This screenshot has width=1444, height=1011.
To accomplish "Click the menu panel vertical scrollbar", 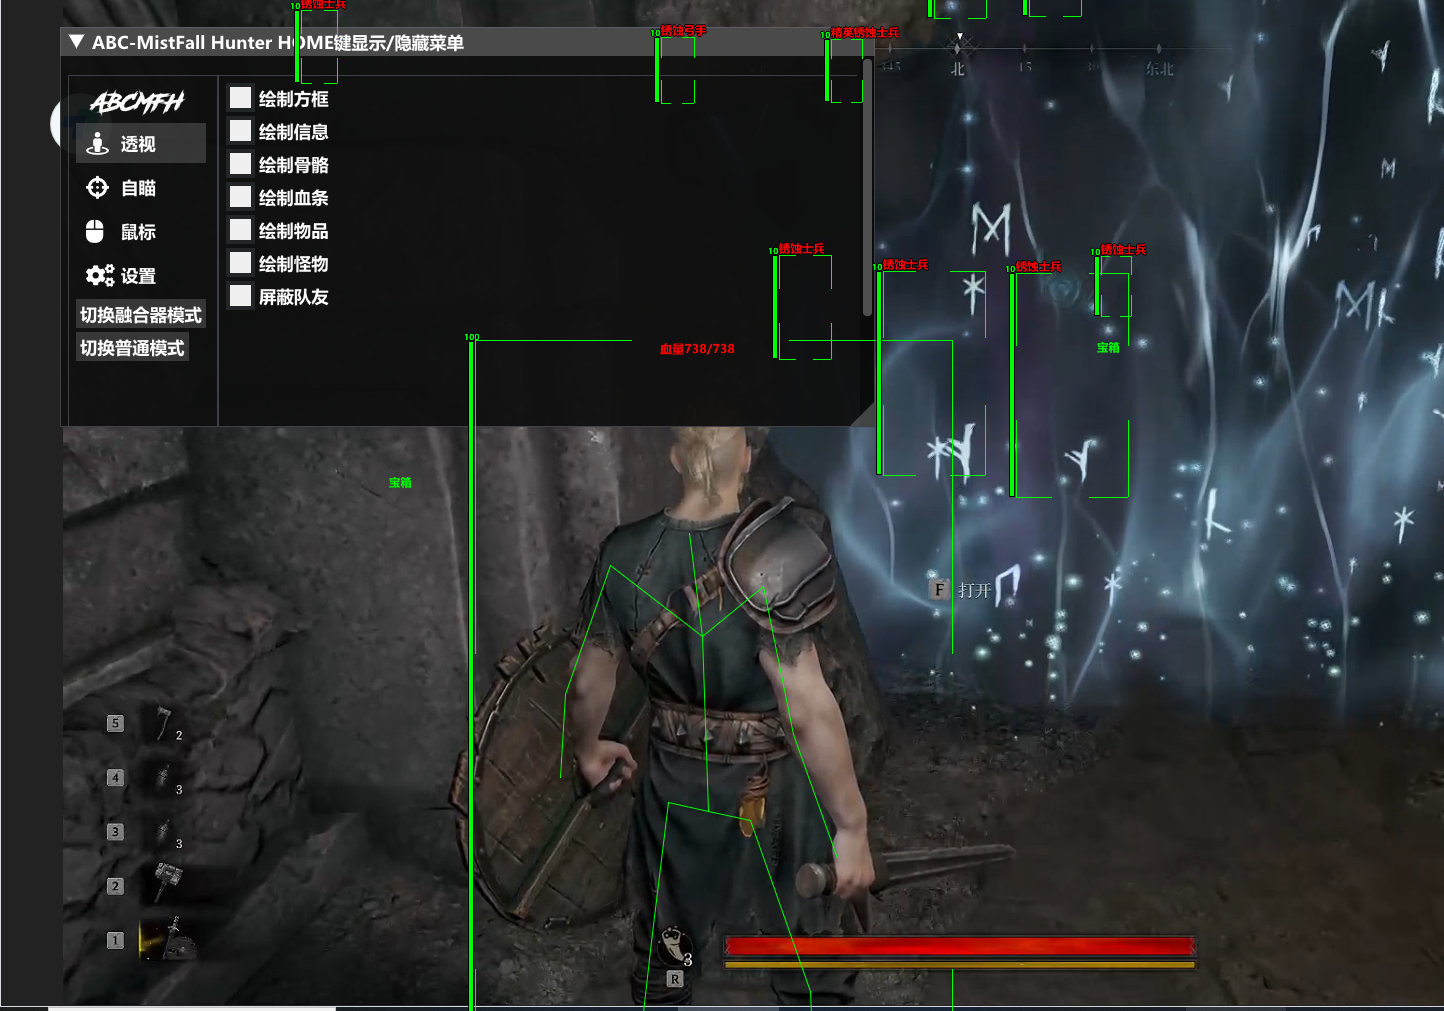I will tap(867, 188).
